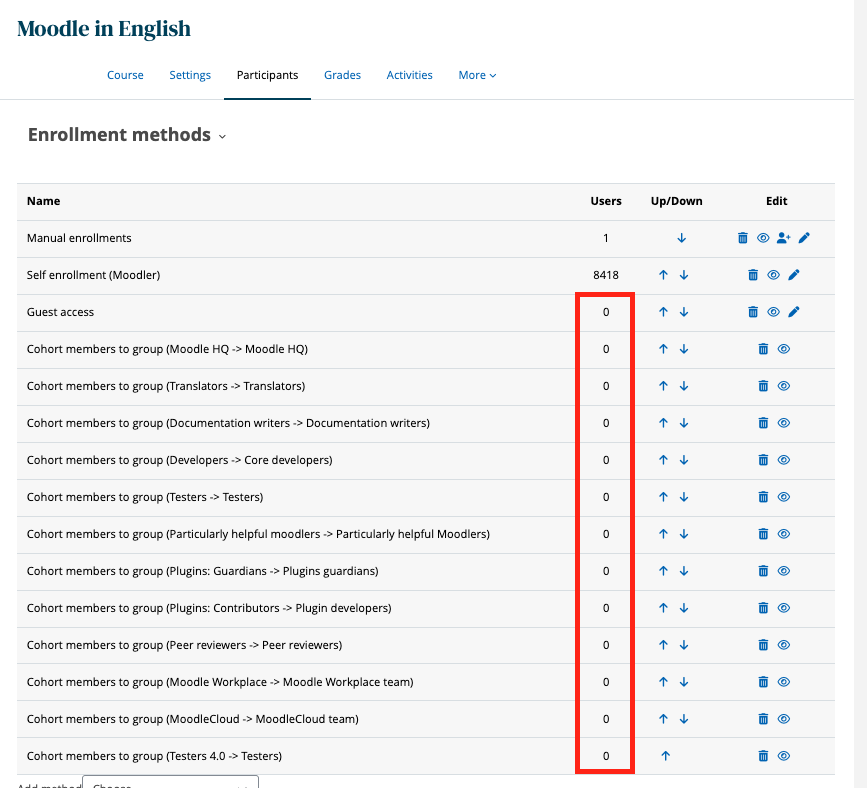This screenshot has height=788, width=867.
Task: Expand the Enrollment methods dropdown
Action: [222, 137]
